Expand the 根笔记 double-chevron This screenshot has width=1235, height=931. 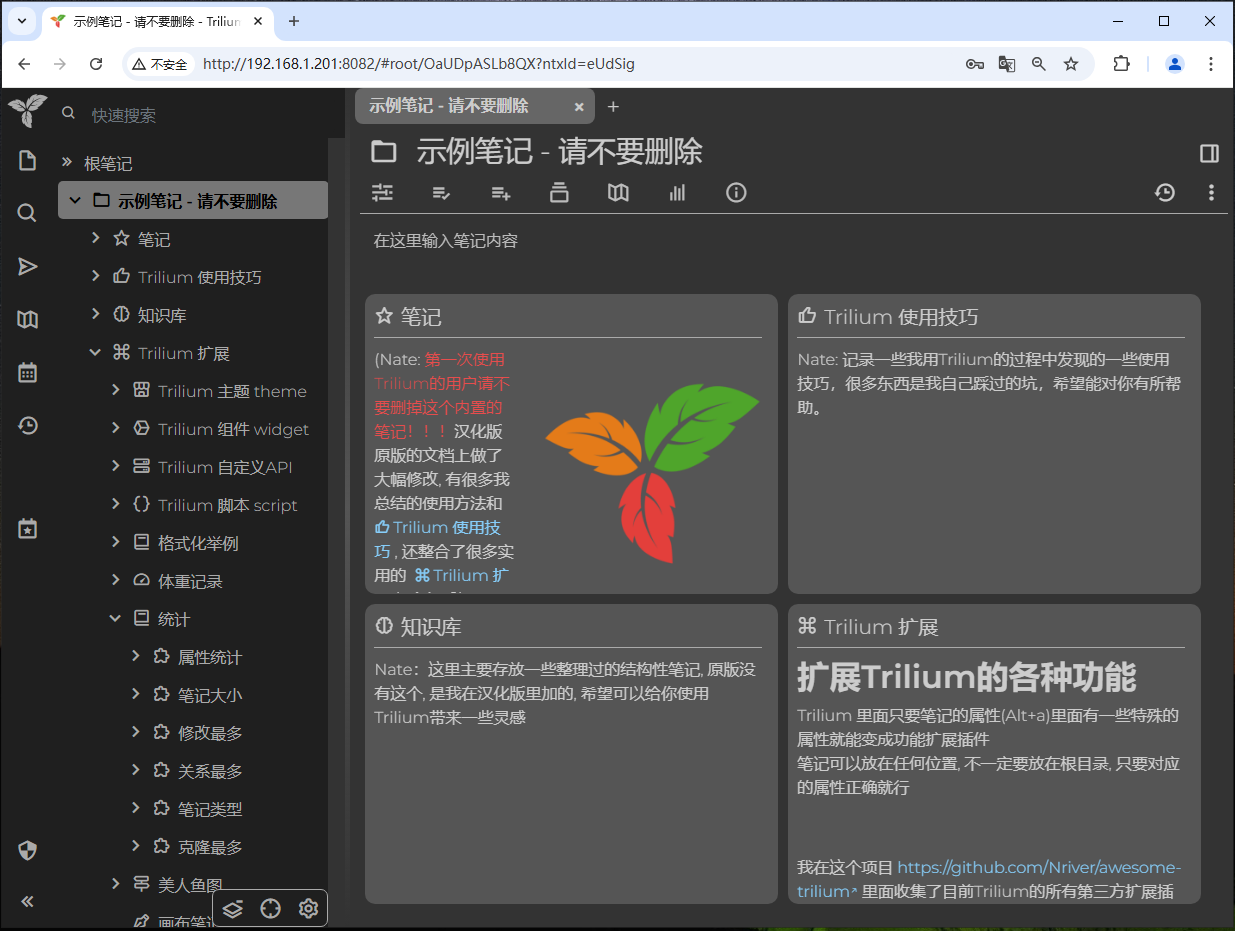(67, 162)
